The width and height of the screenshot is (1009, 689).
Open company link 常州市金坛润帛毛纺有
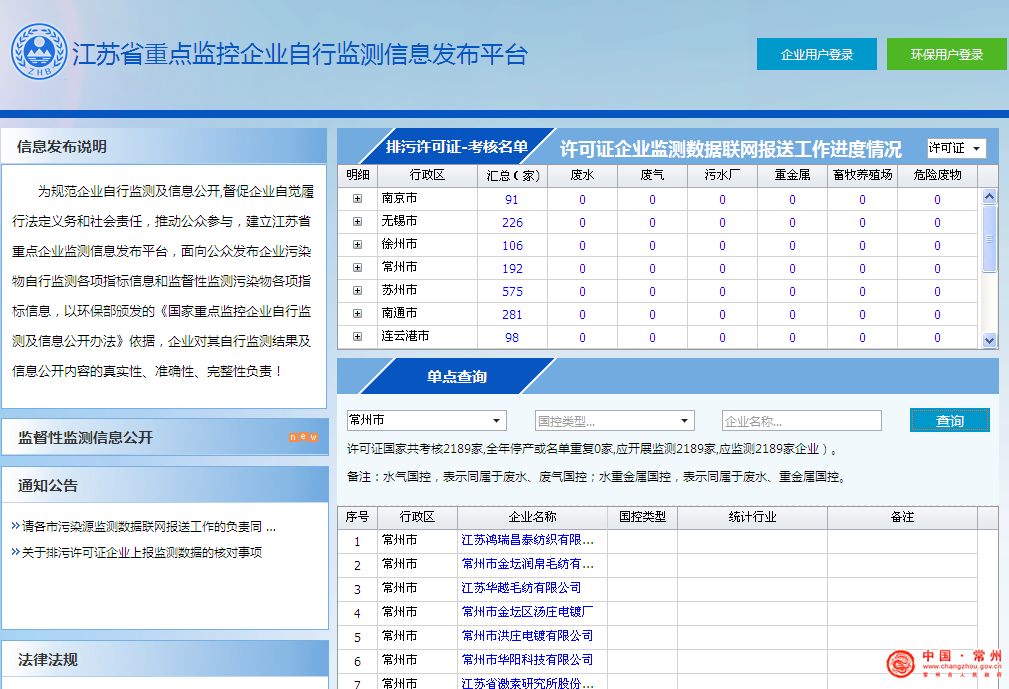527,564
